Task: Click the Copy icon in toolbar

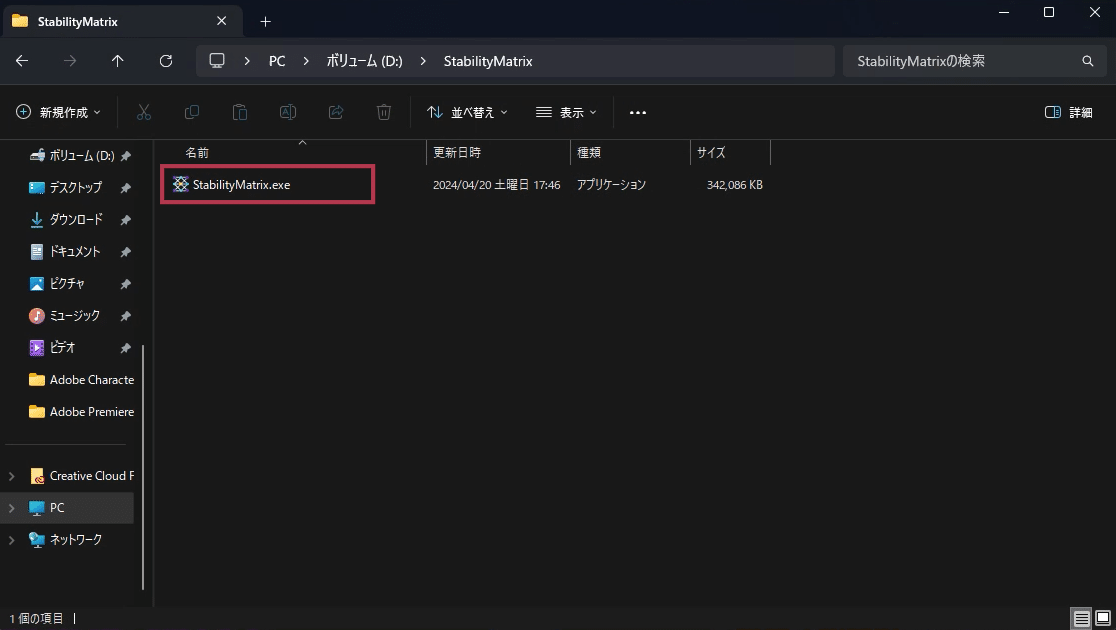Action: click(x=191, y=112)
